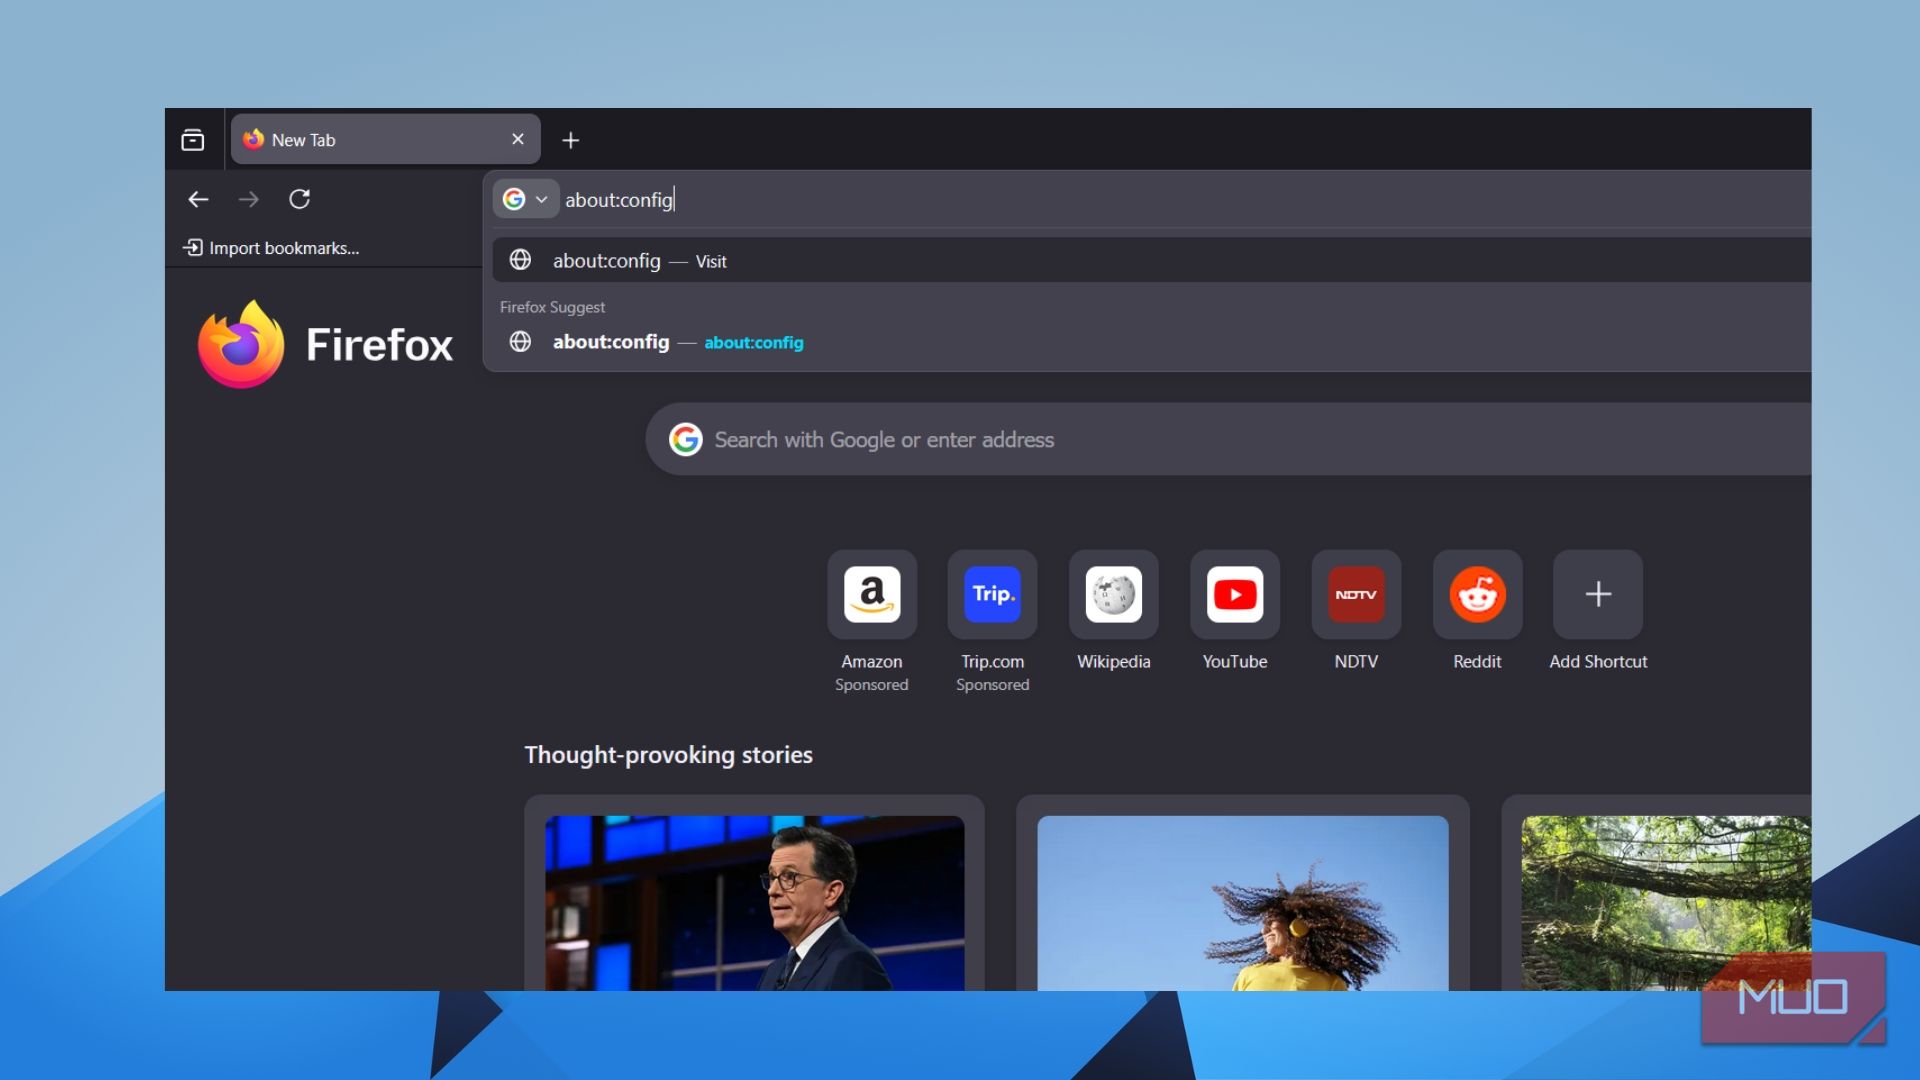
Task: Click the Firefox Suggest label
Action: (x=552, y=307)
